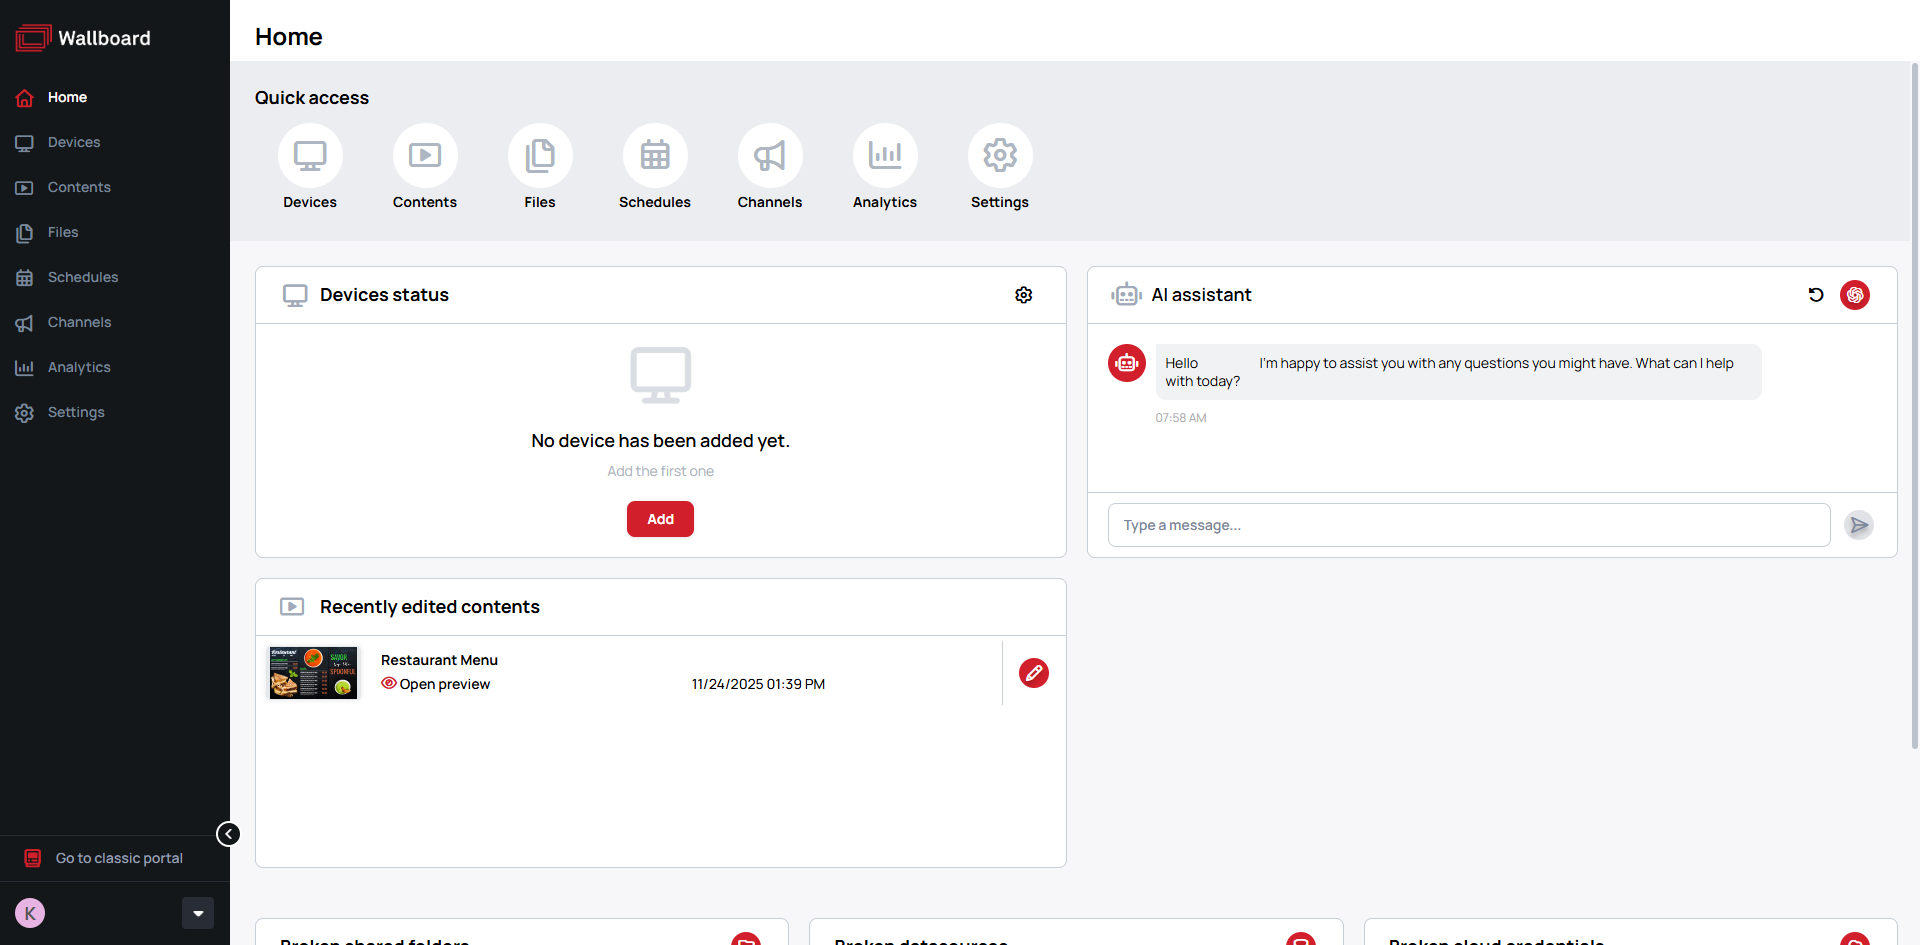Open preview of Restaurant Menu
The width and height of the screenshot is (1920, 945).
tap(436, 684)
